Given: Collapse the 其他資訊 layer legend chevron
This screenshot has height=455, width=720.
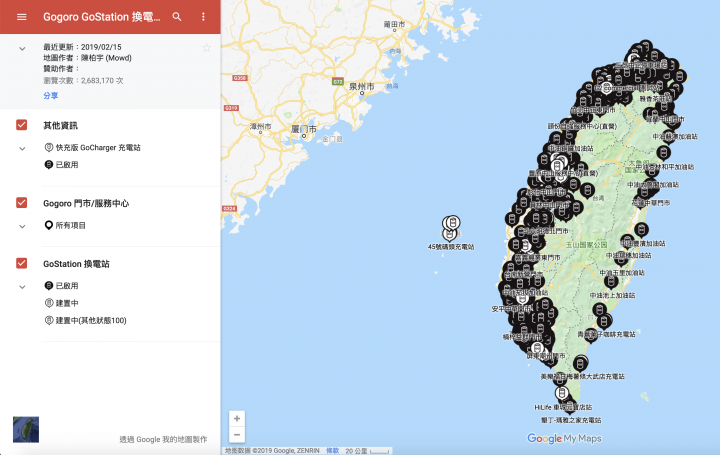Looking at the screenshot, I should (22, 148).
